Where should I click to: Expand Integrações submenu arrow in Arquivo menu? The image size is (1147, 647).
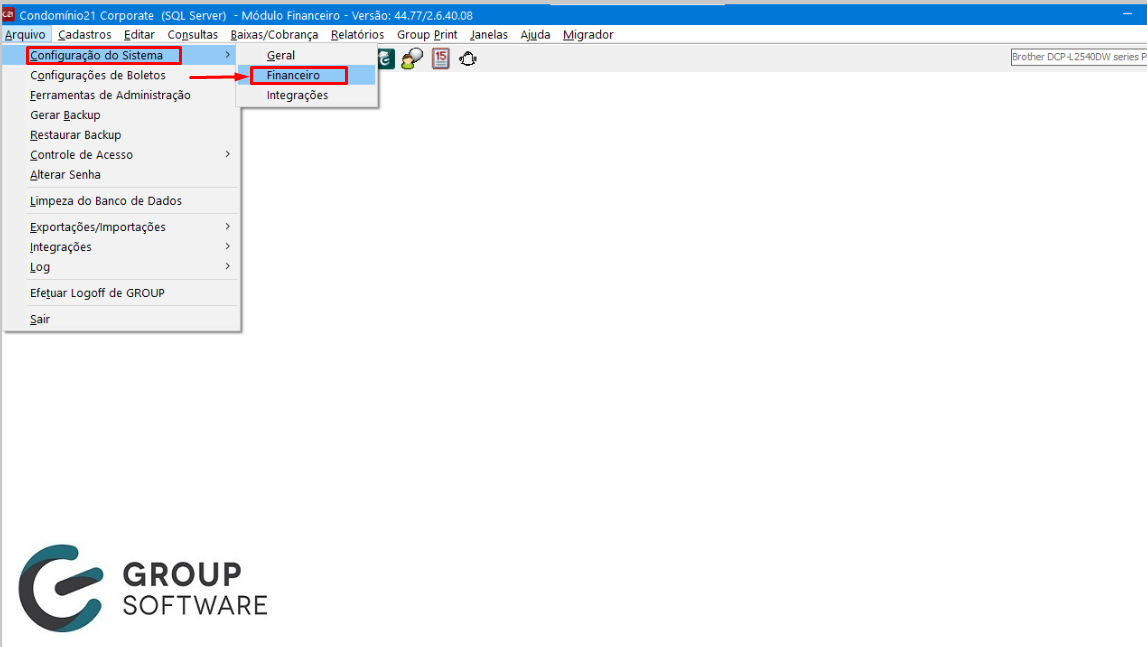pyautogui.click(x=227, y=246)
